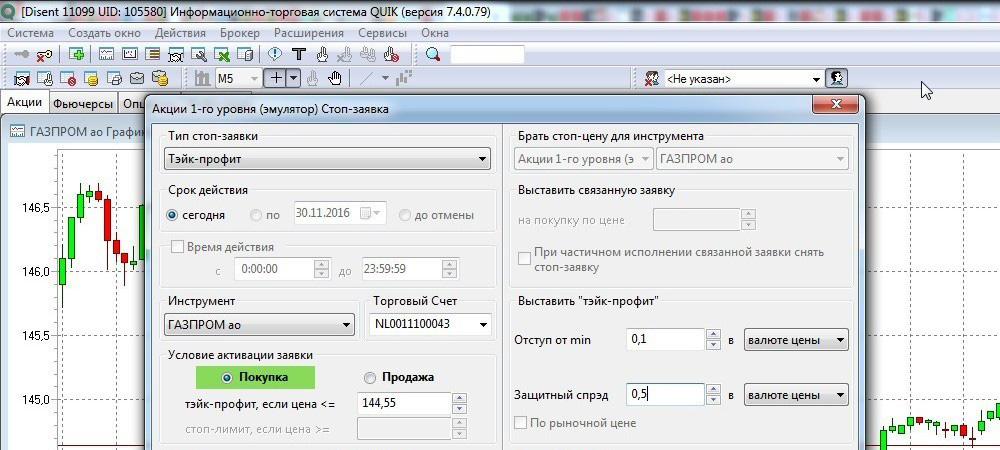Screen dimensions: 1000x450
Task: Click the take-profit price field 144,55
Action: [x=404, y=402]
